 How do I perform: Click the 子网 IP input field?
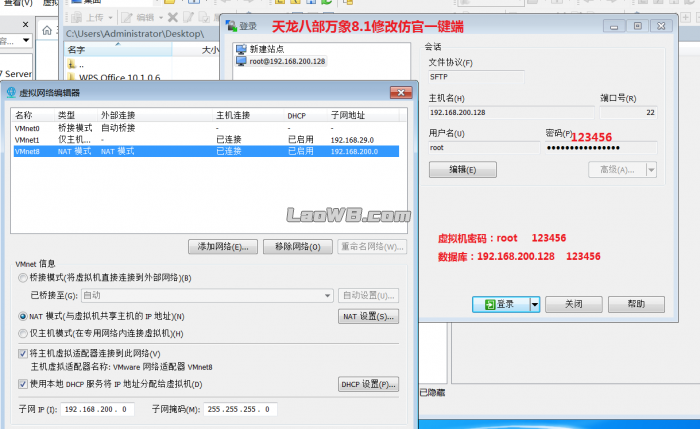point(97,409)
